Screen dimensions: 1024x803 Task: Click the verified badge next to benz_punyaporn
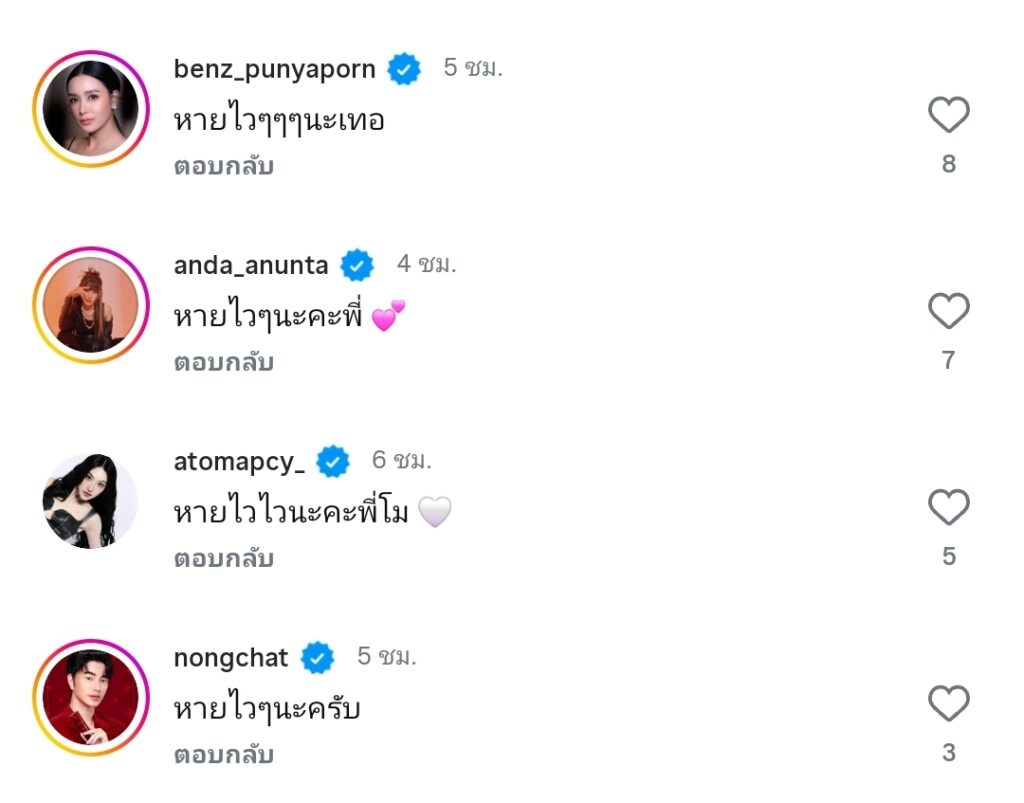(x=404, y=69)
